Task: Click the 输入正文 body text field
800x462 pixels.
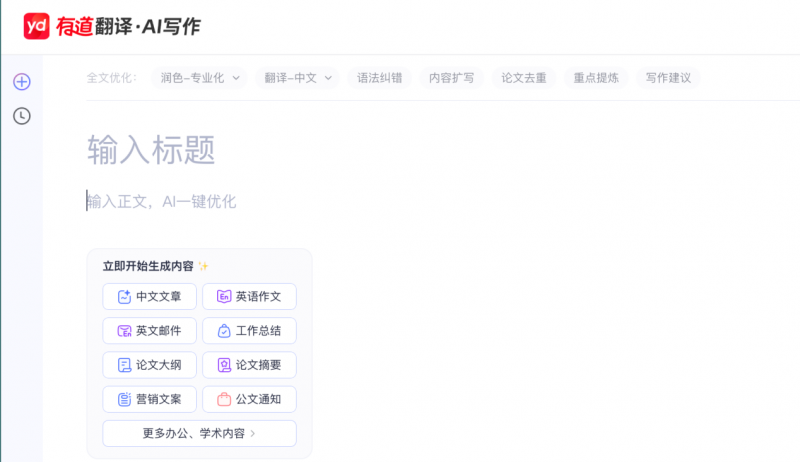Action: coord(161,201)
